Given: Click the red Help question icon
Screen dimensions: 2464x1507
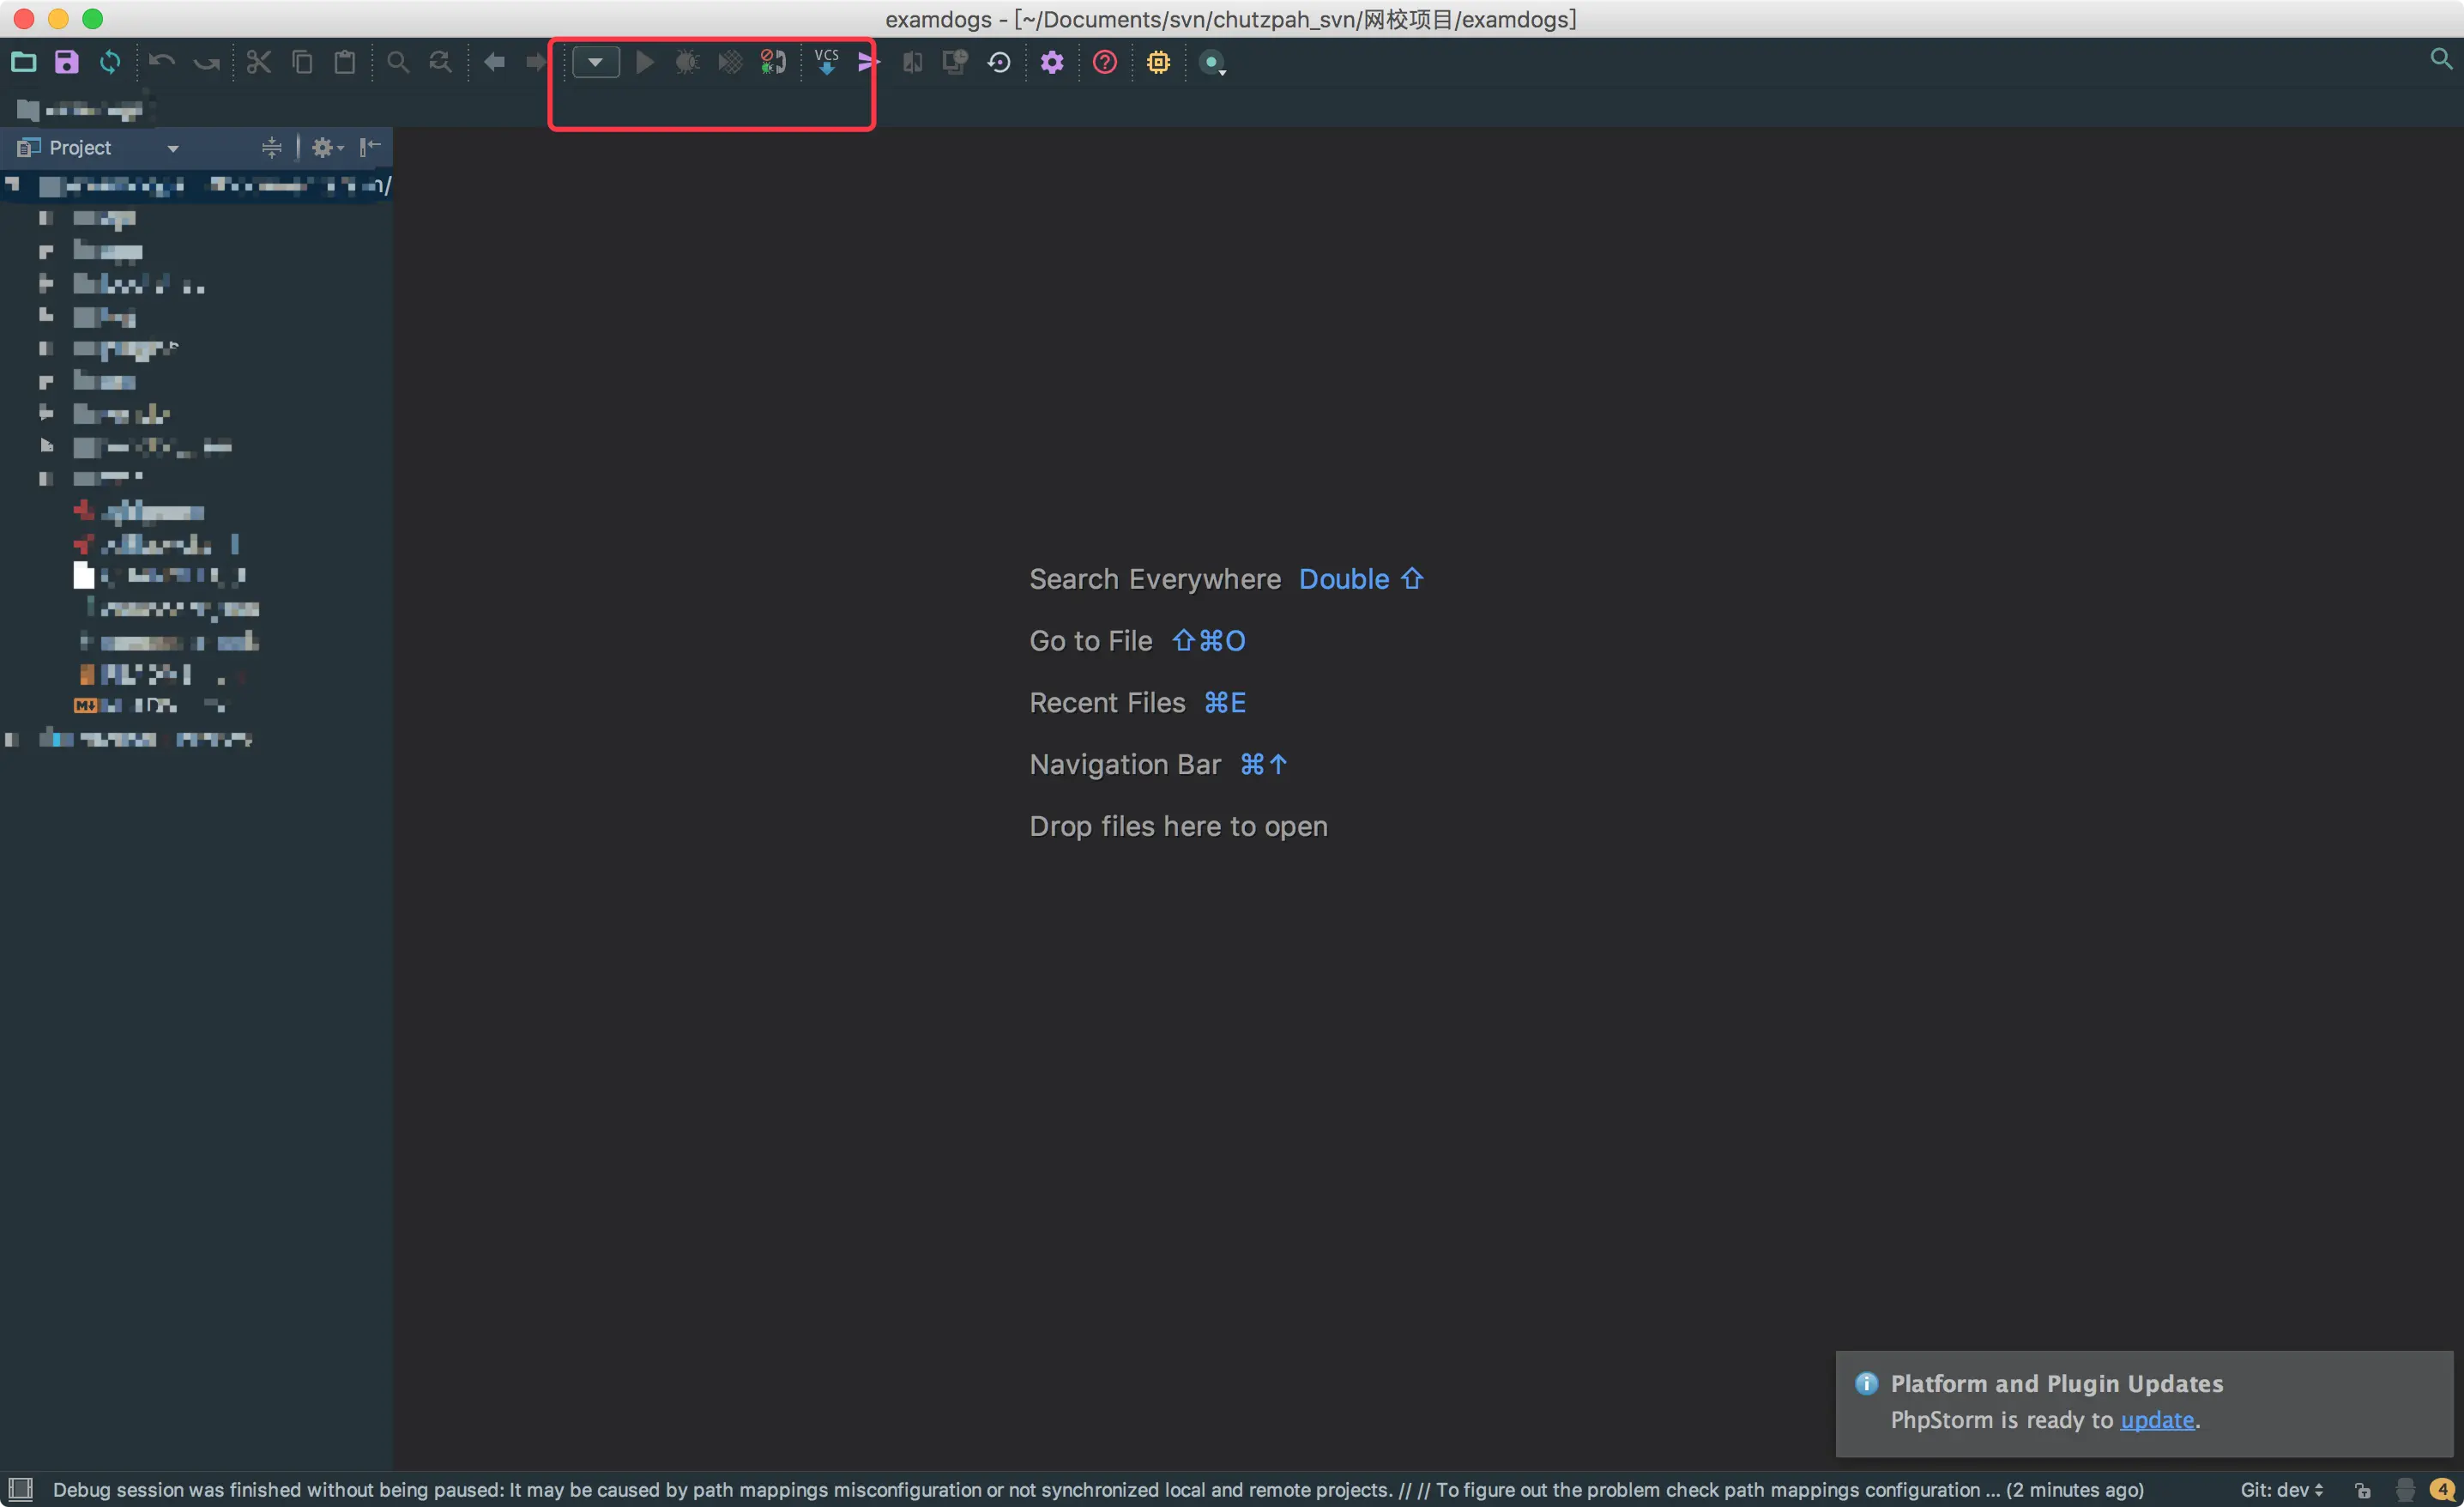Looking at the screenshot, I should pos(1105,62).
